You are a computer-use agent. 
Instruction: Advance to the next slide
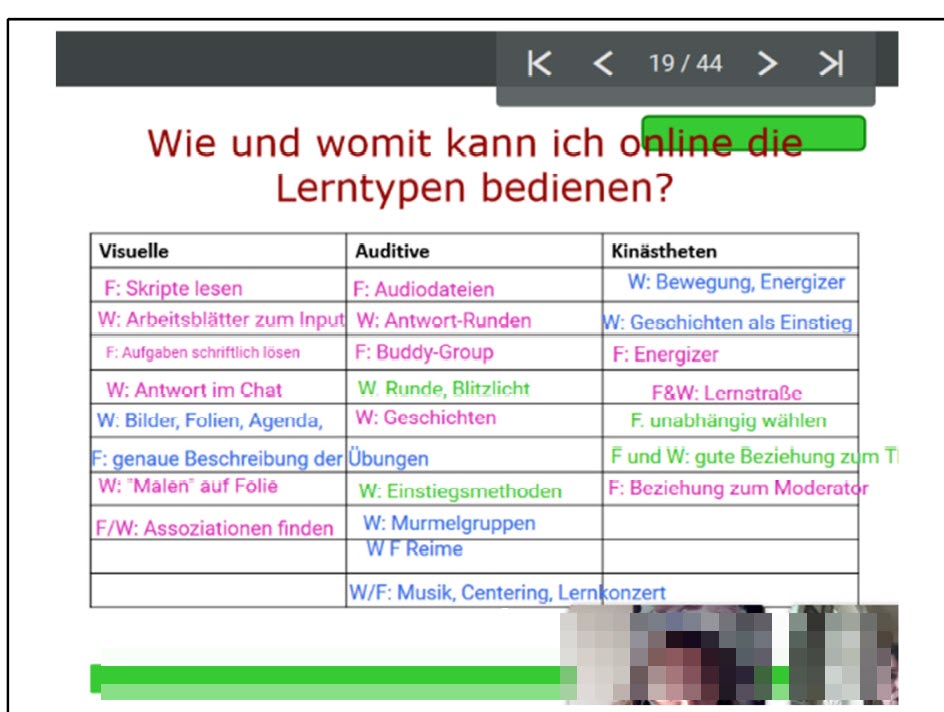click(767, 63)
